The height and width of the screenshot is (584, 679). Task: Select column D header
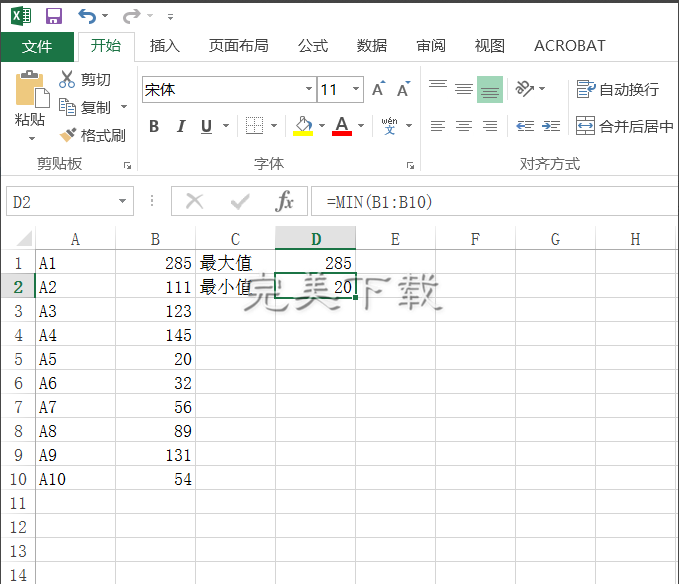coord(316,238)
